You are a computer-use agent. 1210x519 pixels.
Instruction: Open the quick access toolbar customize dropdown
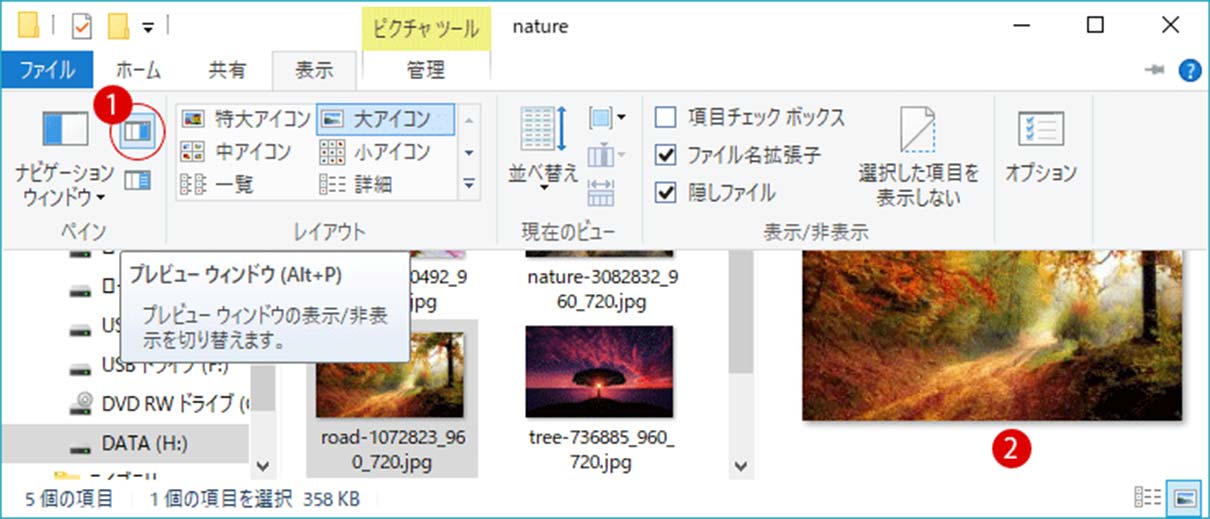148,26
